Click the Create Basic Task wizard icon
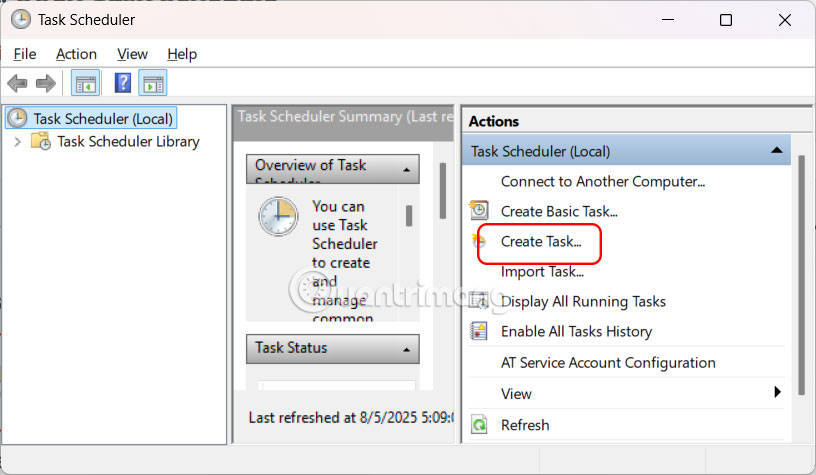This screenshot has height=475, width=816. (x=479, y=211)
